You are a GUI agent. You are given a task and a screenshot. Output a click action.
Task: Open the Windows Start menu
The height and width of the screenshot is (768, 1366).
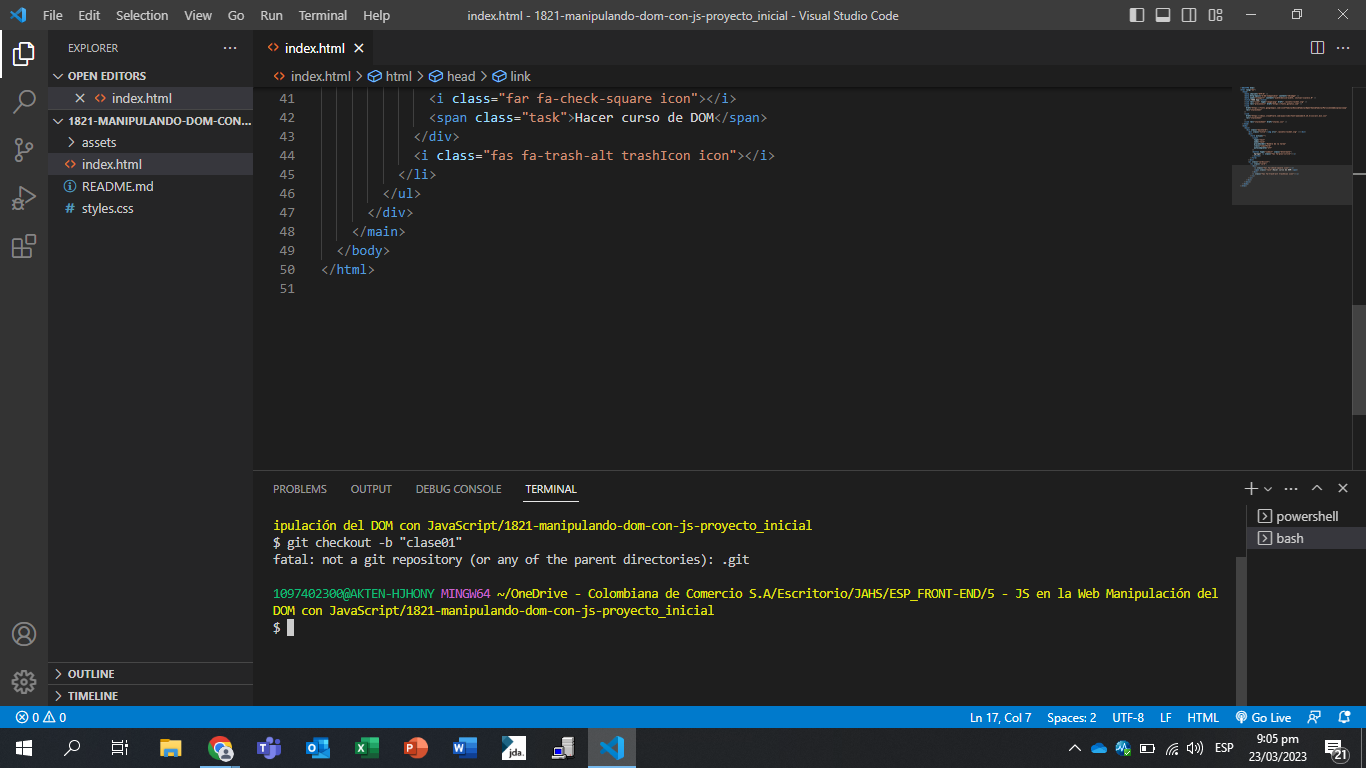point(24,747)
